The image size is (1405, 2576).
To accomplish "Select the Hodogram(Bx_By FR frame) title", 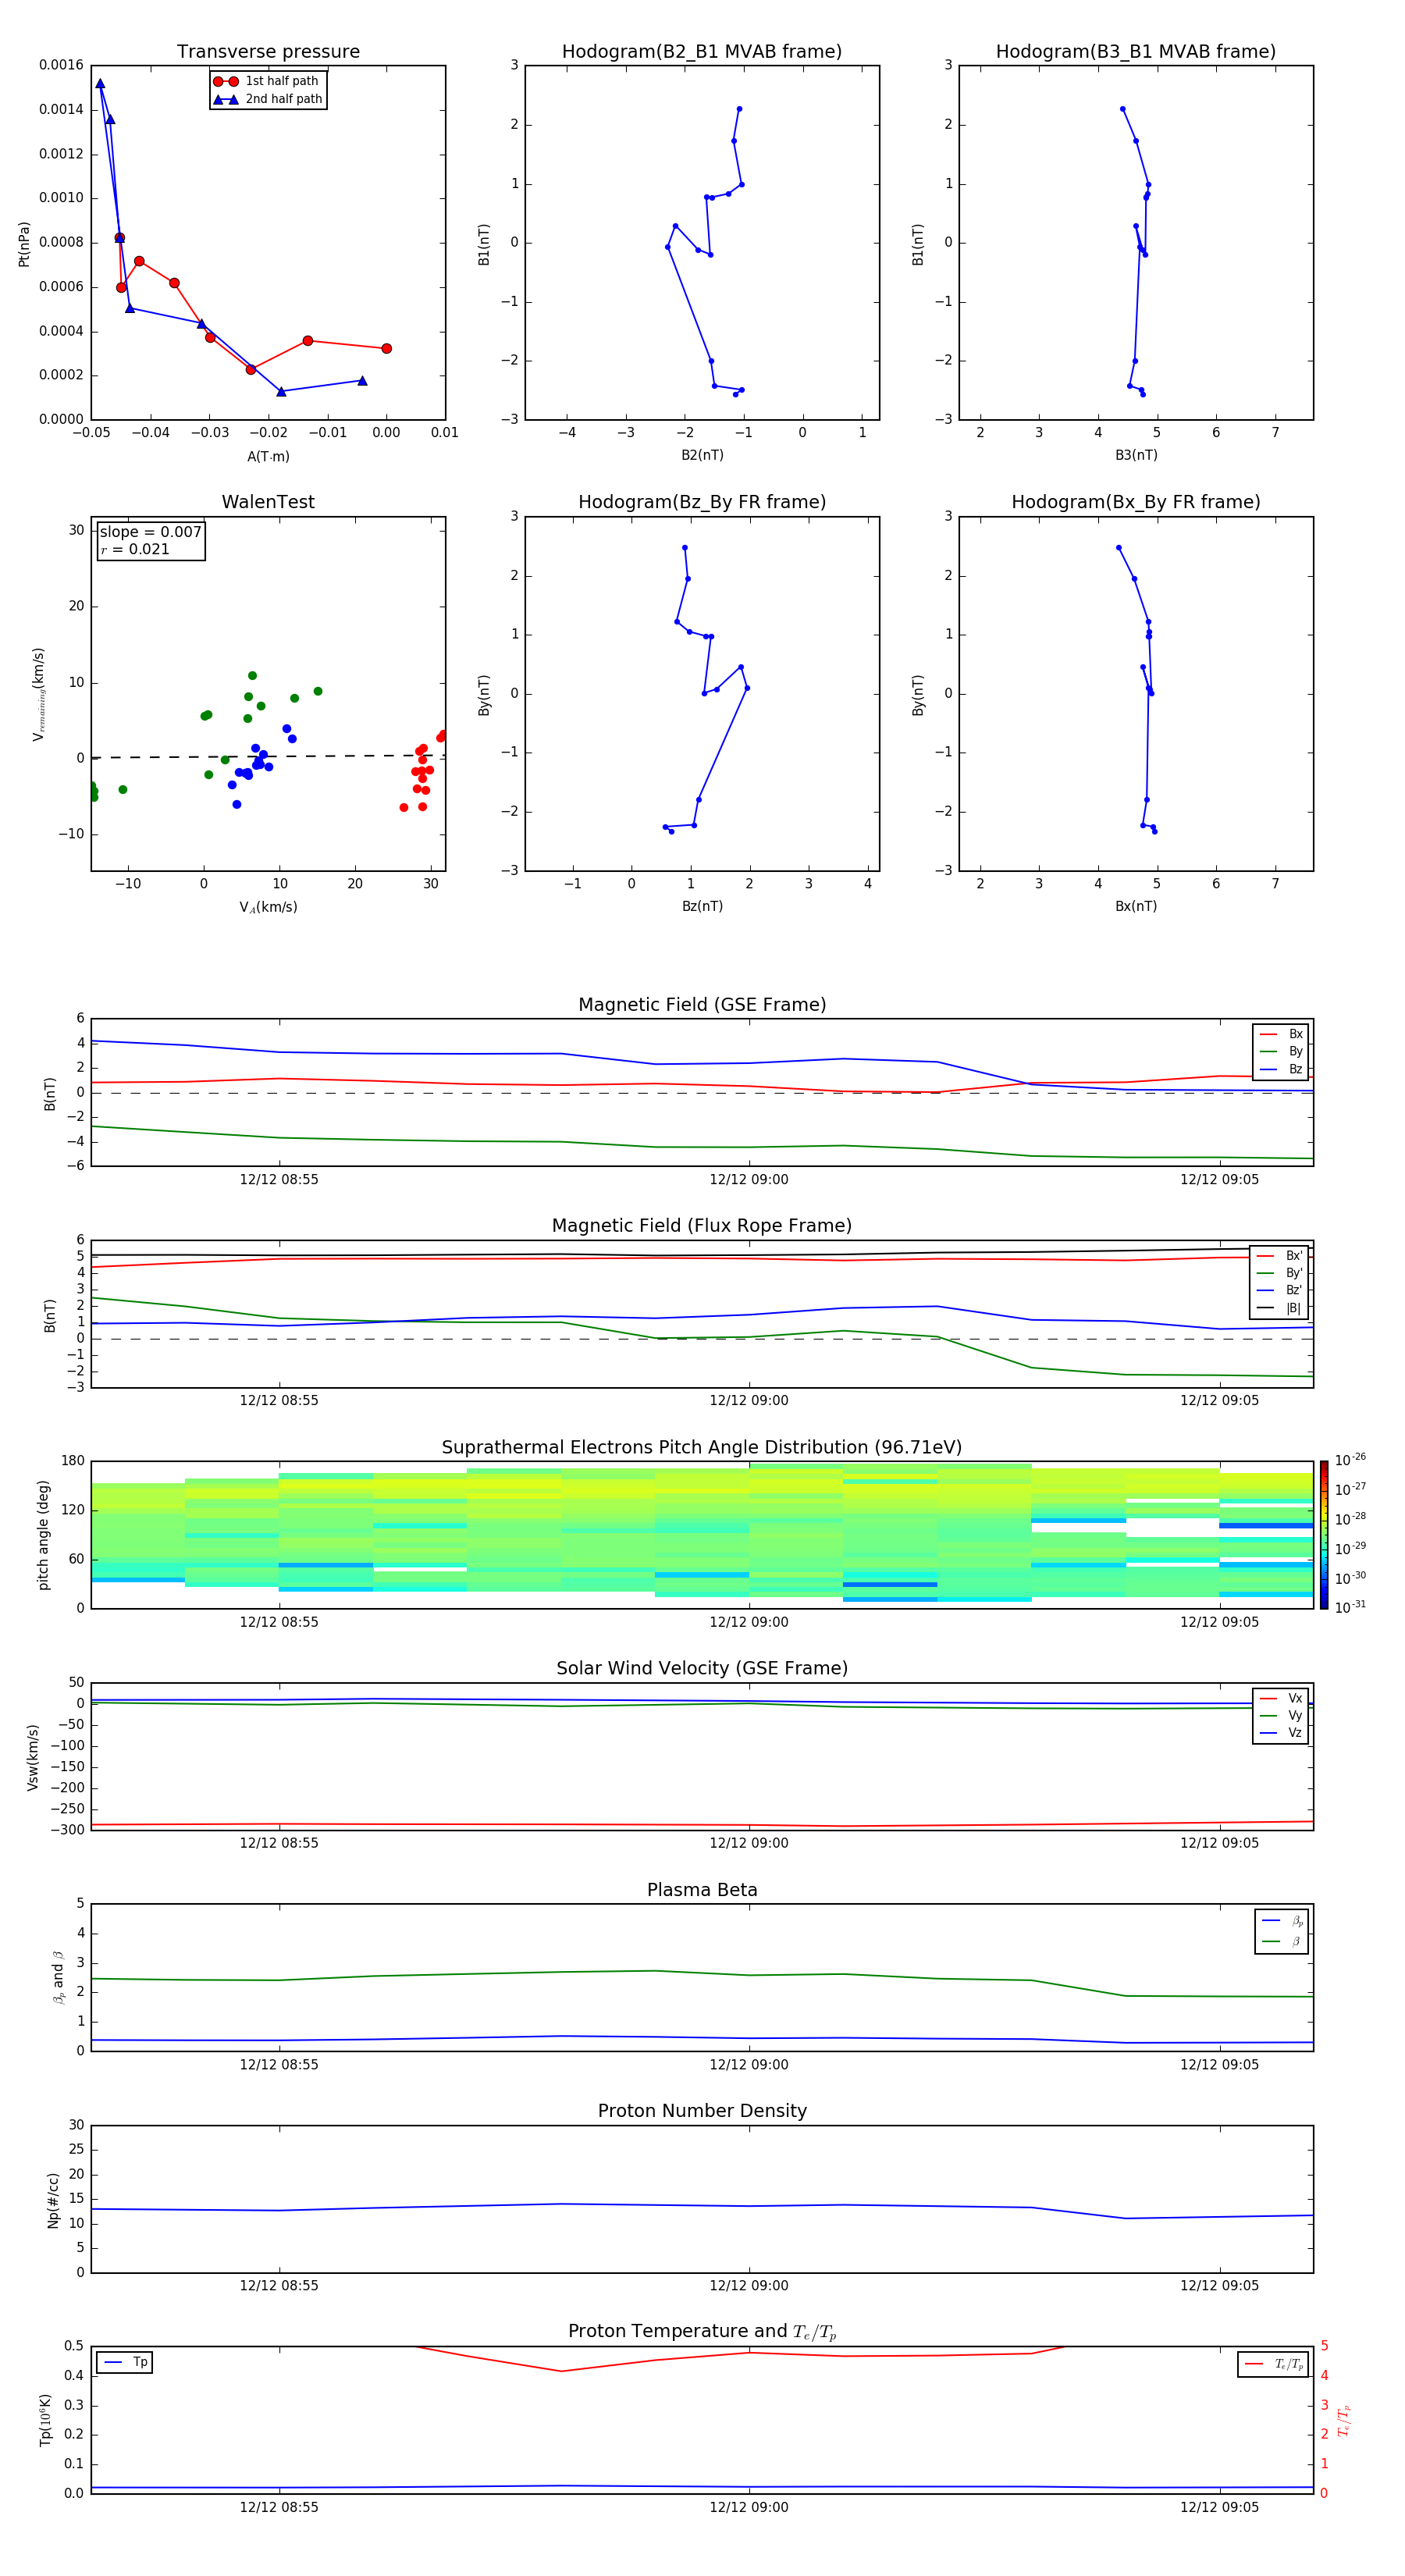I will 1136,502.
